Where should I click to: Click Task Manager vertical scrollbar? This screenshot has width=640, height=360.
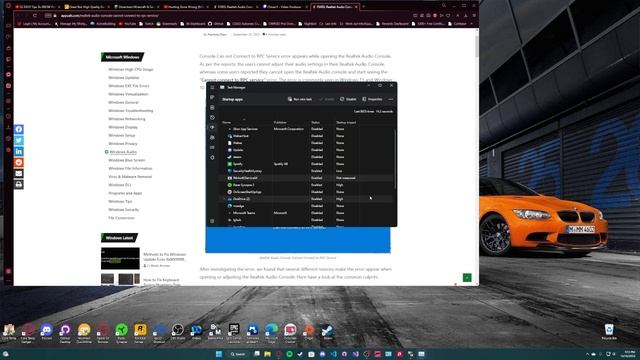click(395, 159)
